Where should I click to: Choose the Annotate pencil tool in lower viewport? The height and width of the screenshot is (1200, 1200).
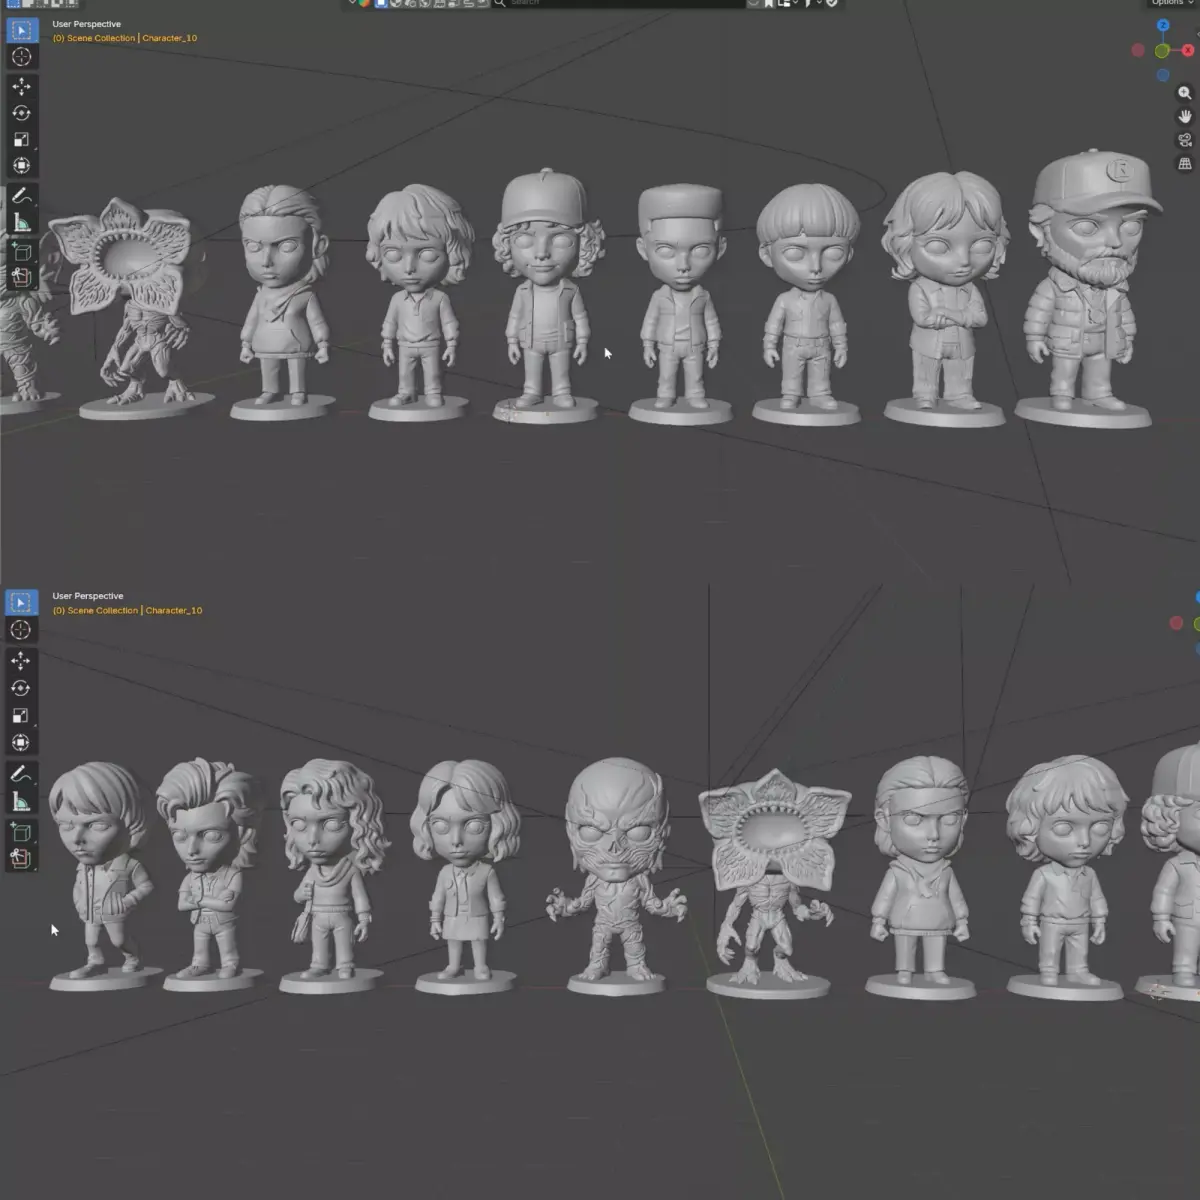point(21,774)
